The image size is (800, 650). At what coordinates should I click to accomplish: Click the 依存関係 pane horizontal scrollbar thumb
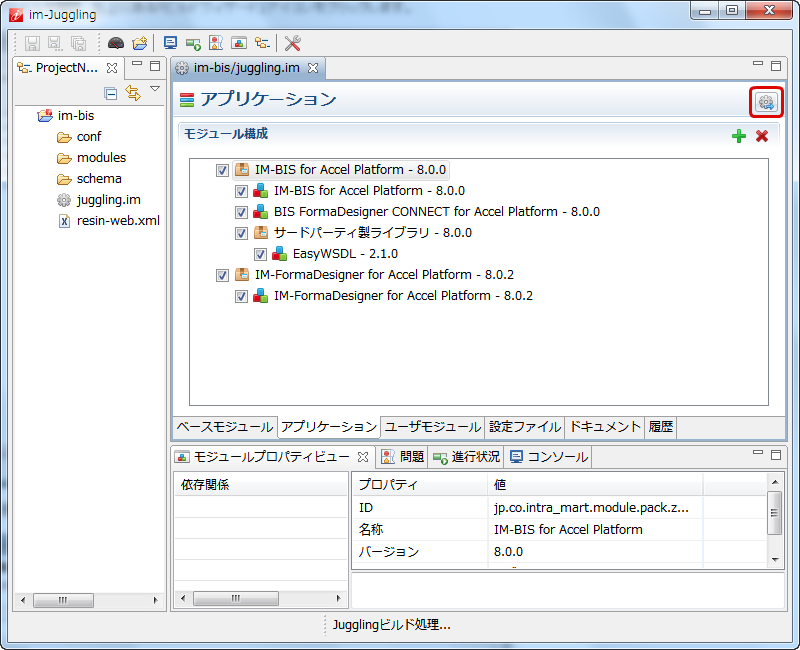pyautogui.click(x=236, y=598)
